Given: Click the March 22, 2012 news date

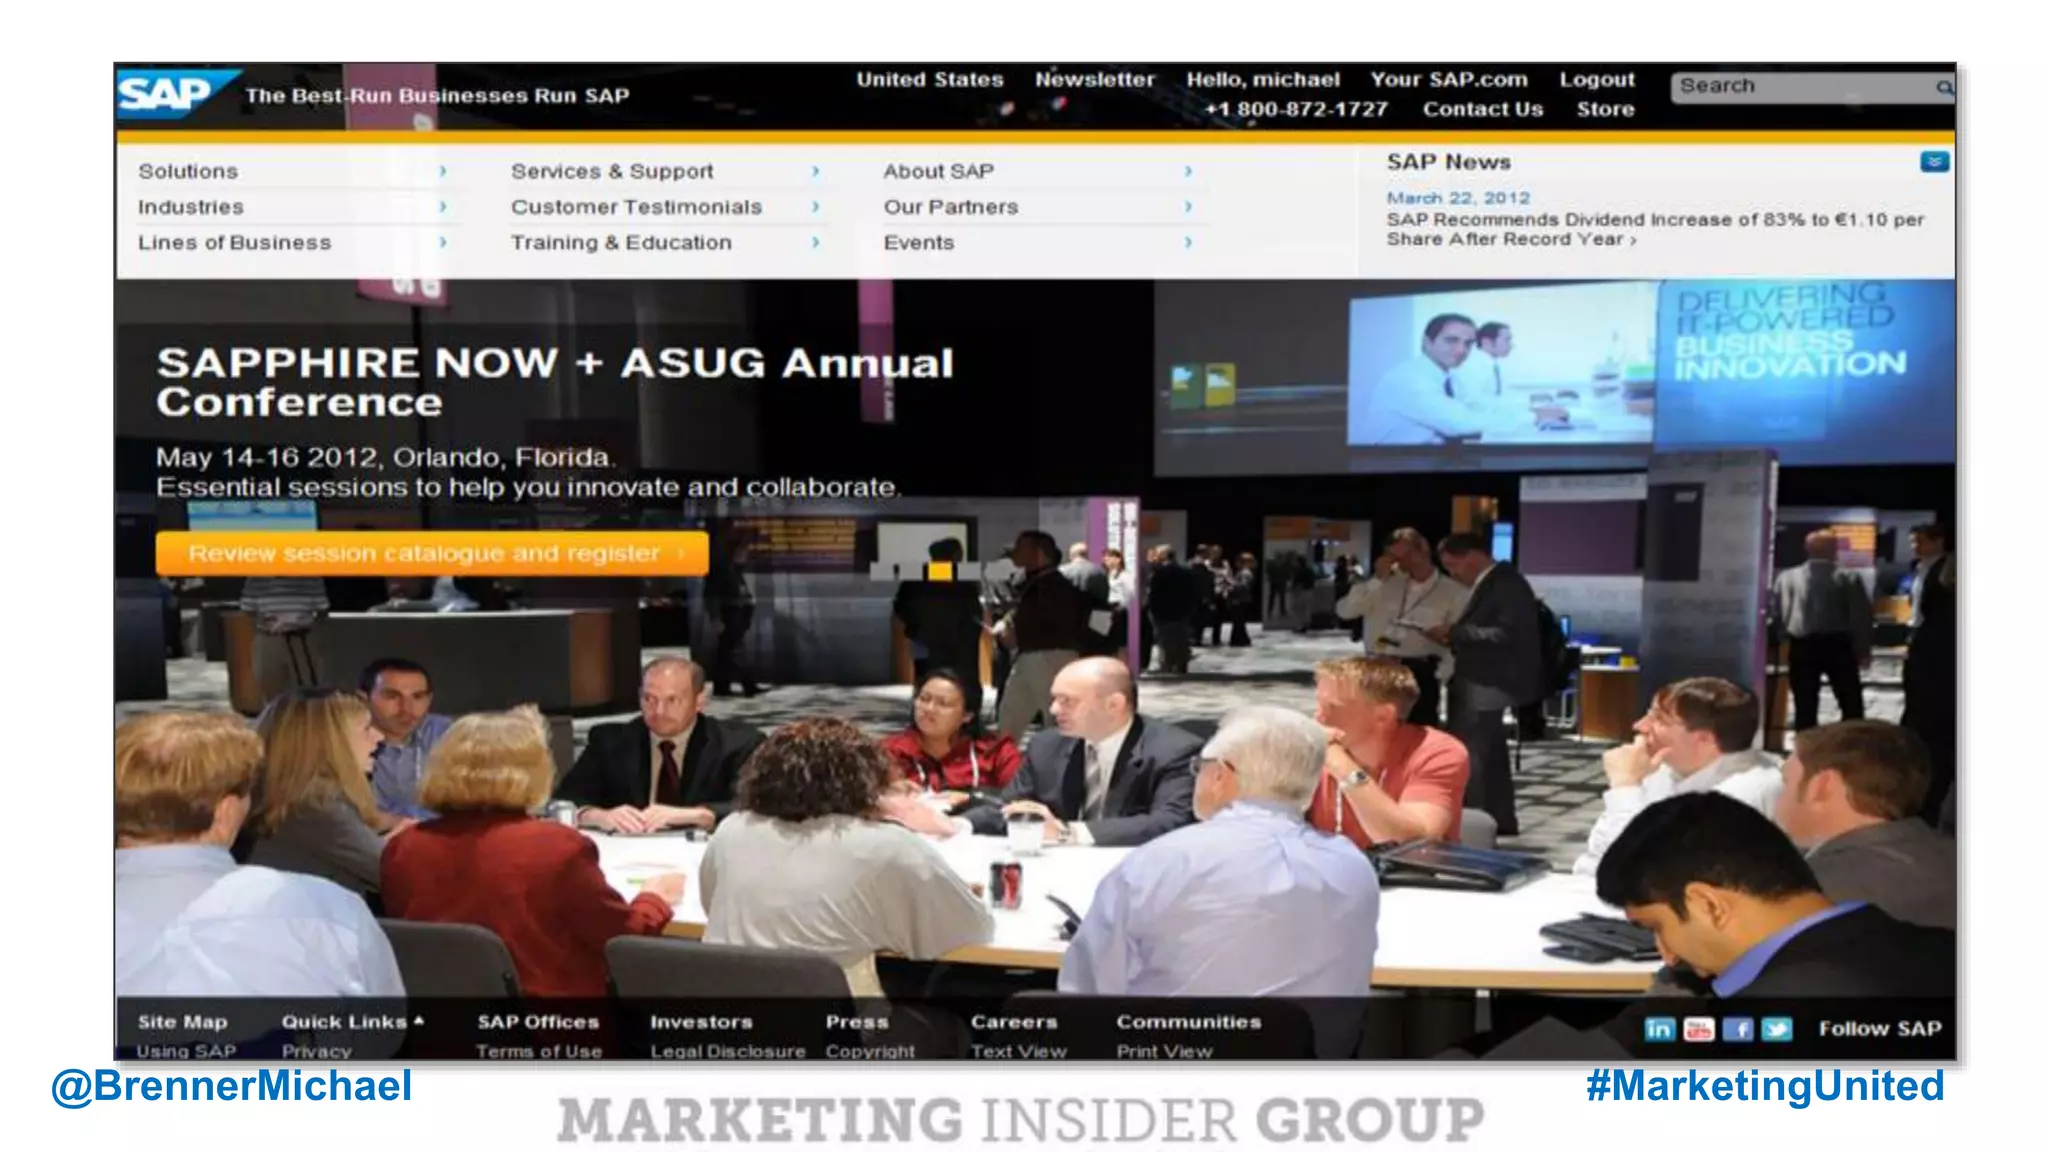Looking at the screenshot, I should pyautogui.click(x=1458, y=198).
